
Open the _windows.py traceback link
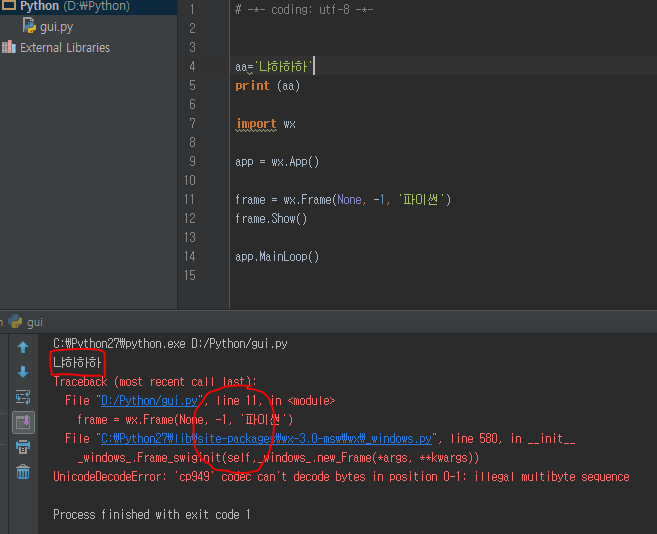[266, 438]
